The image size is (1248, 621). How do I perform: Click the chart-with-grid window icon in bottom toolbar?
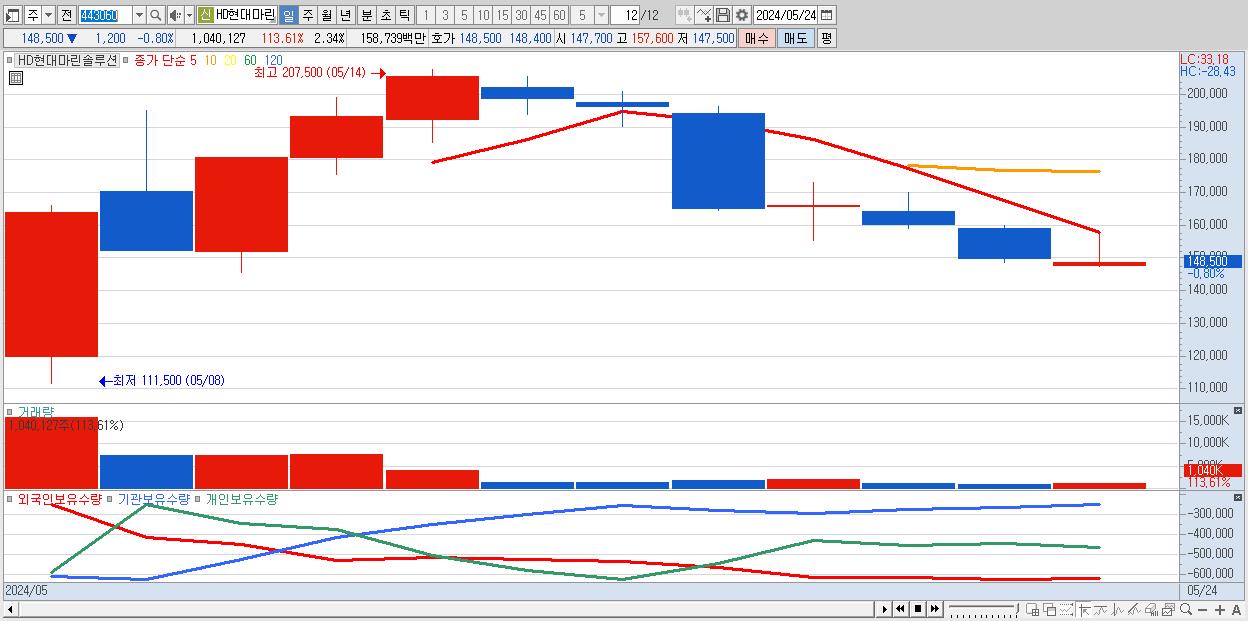[1032, 609]
